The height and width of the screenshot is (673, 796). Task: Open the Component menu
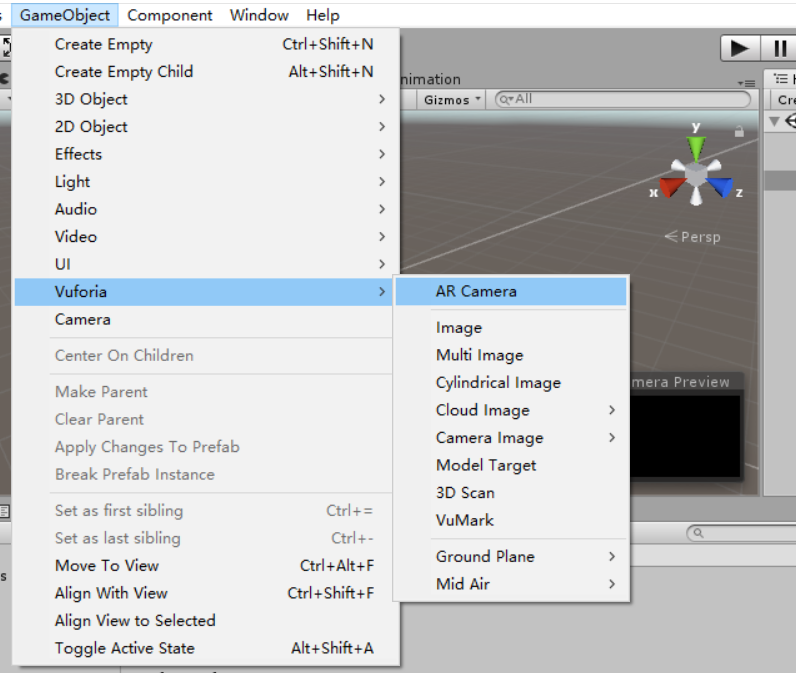(x=170, y=15)
